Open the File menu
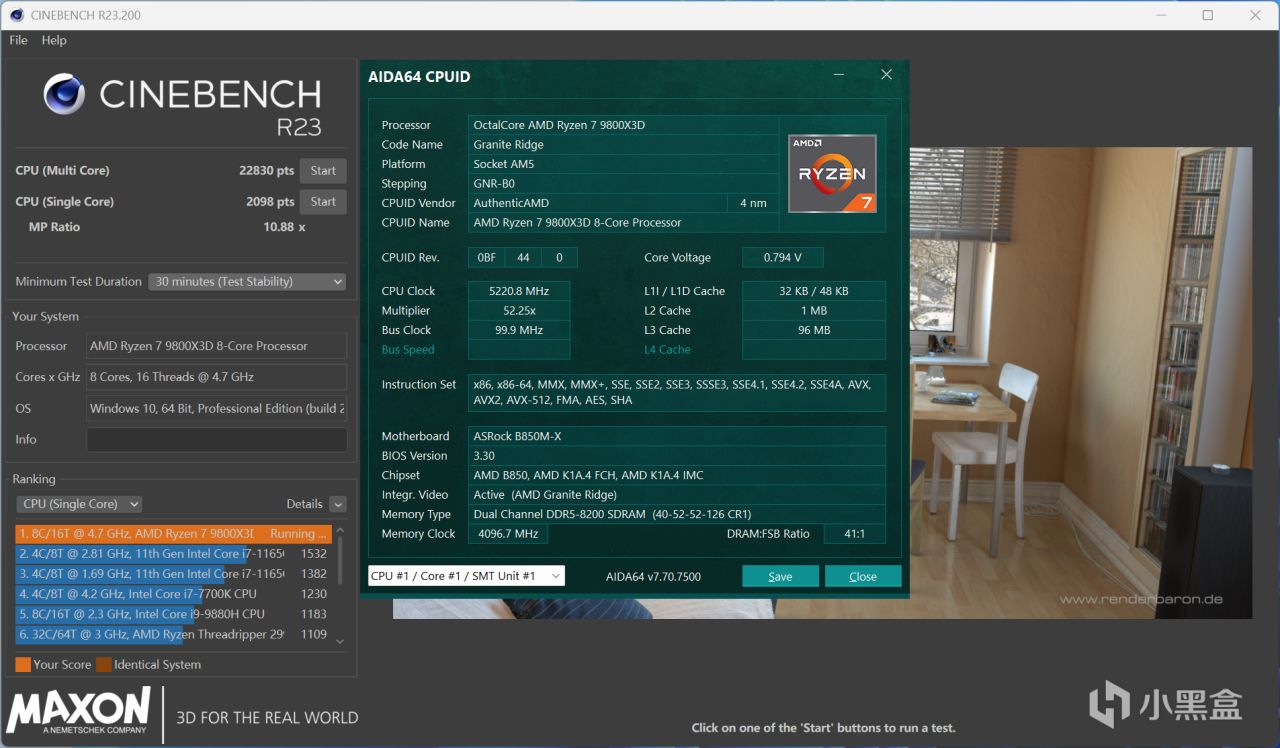This screenshot has height=748, width=1280. (18, 40)
